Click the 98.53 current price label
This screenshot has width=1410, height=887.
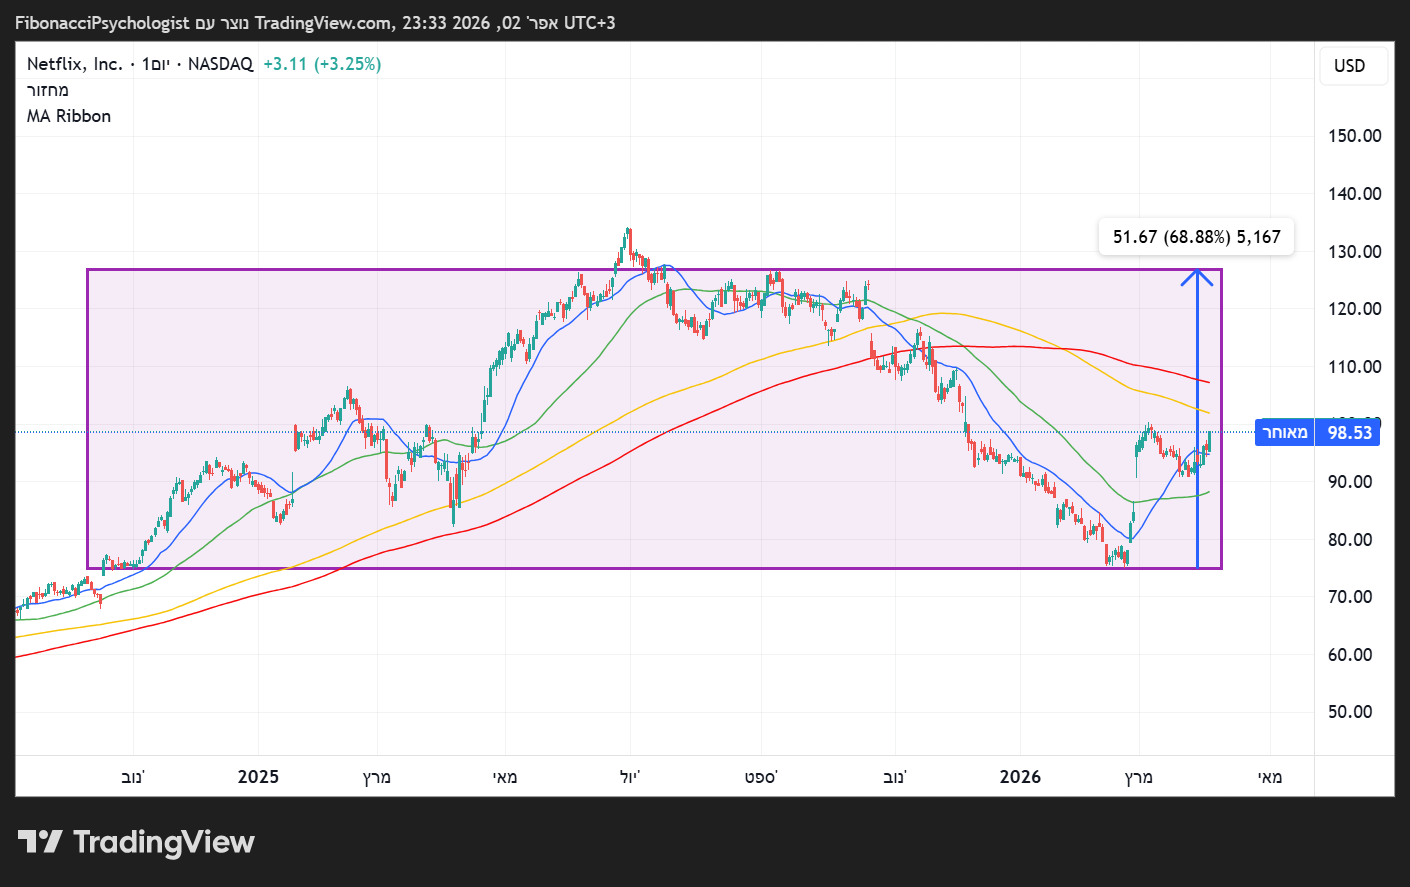tap(1349, 432)
